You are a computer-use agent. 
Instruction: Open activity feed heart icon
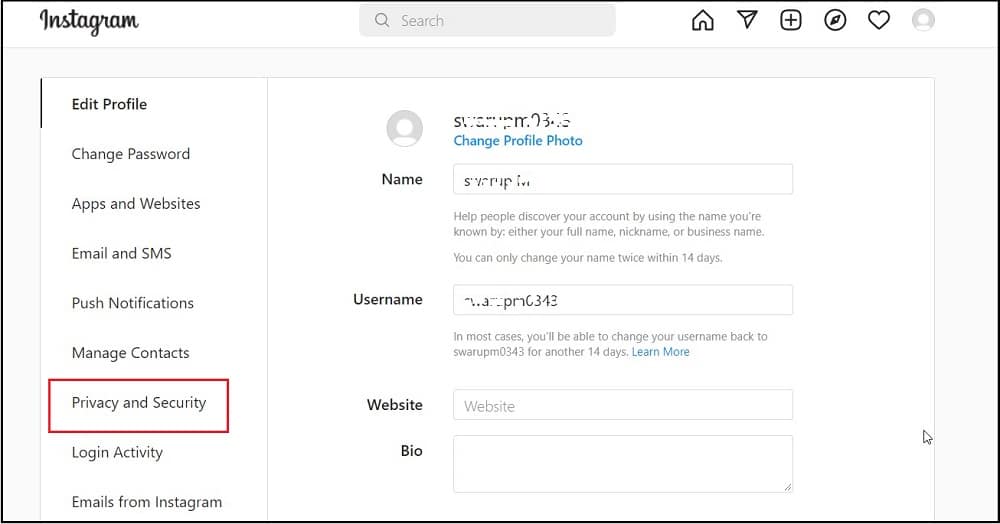(879, 20)
